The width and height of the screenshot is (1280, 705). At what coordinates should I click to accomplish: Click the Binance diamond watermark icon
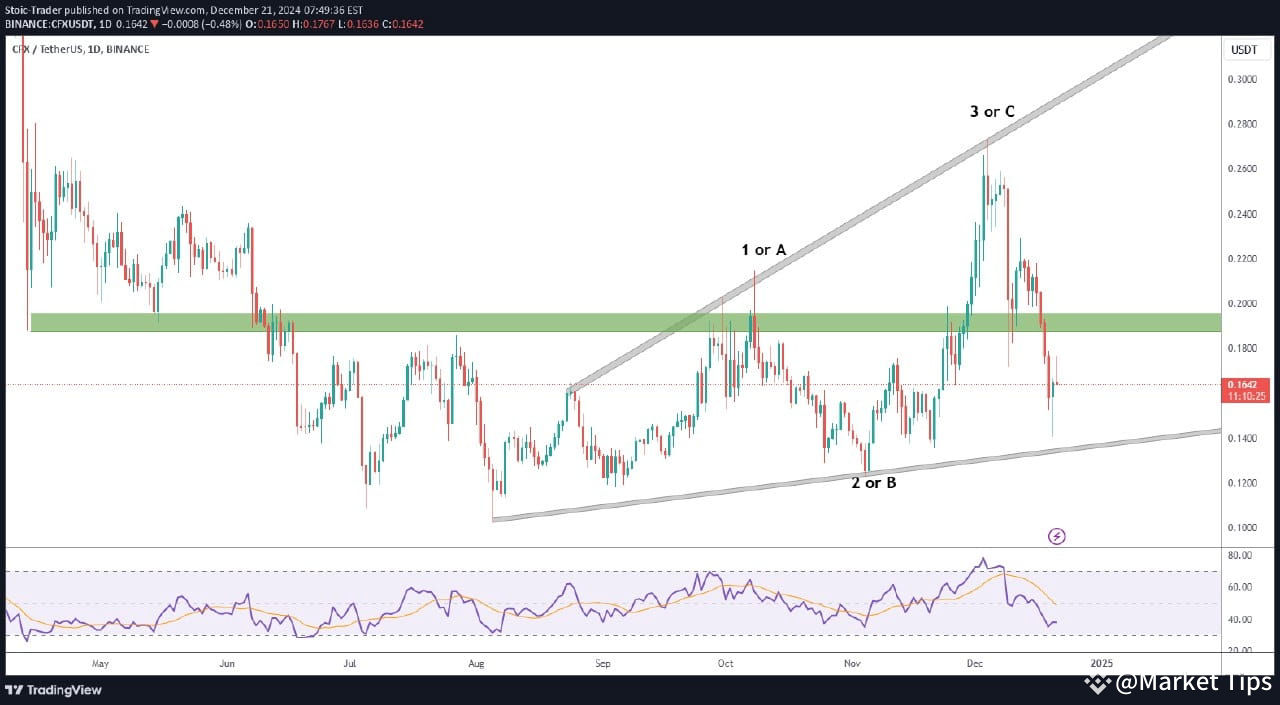pyautogui.click(x=1096, y=685)
